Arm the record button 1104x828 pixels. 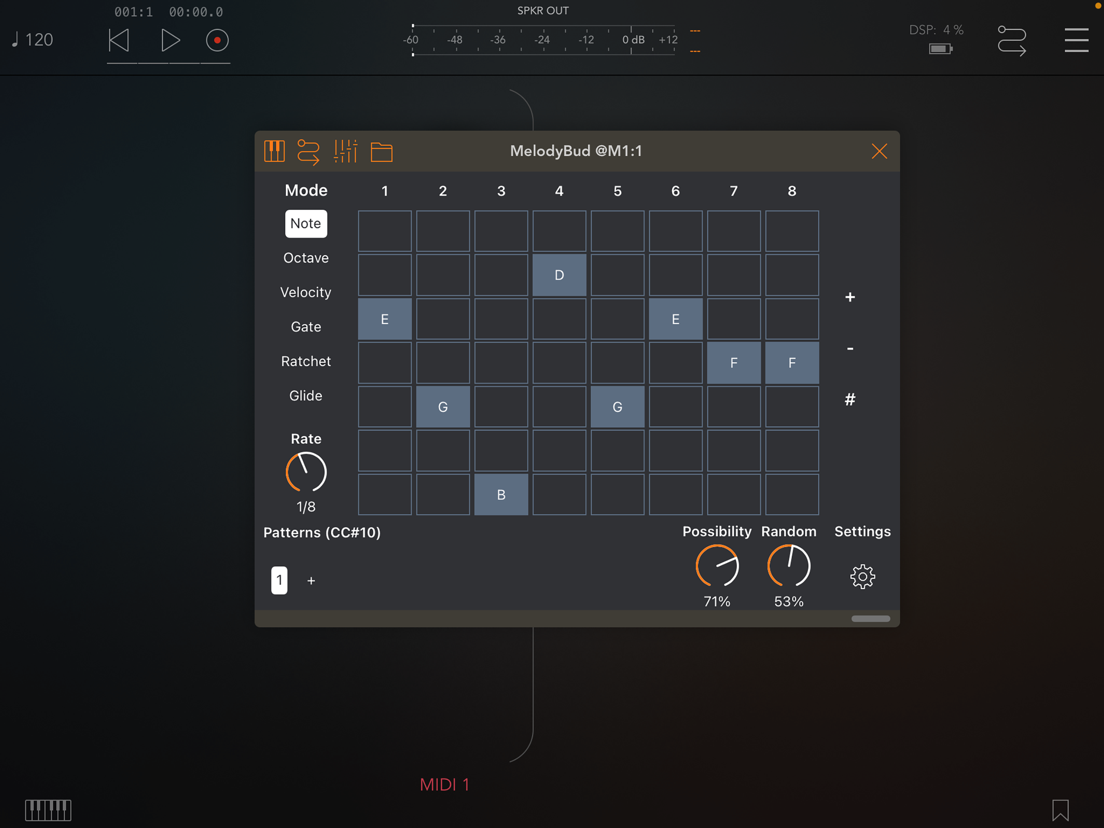[x=217, y=40]
